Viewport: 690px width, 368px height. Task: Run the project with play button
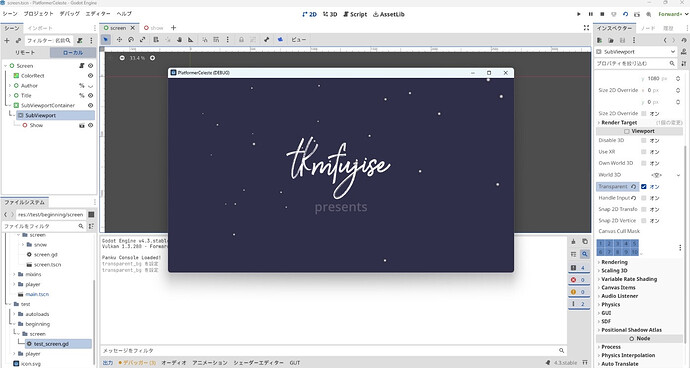click(x=579, y=14)
